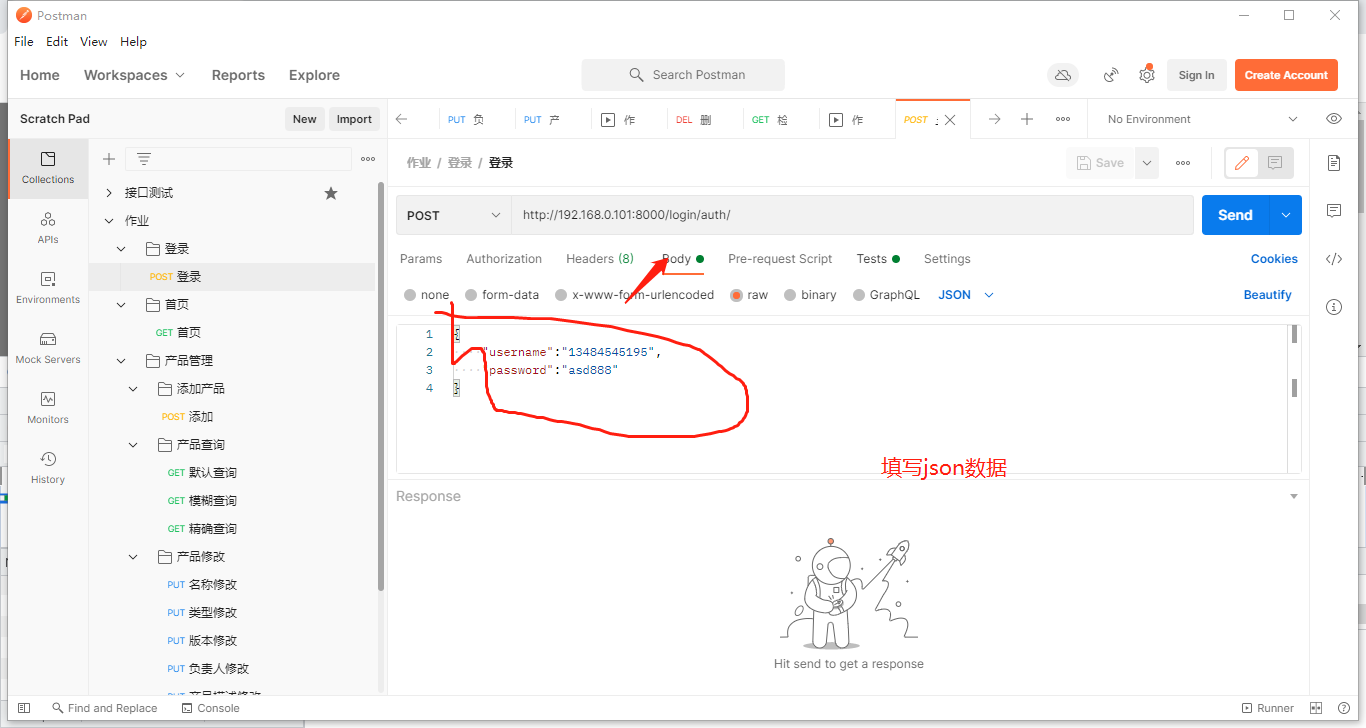The height and width of the screenshot is (728, 1366).
Task: Click the plus icon to create new collection
Action: pyautogui.click(x=109, y=159)
